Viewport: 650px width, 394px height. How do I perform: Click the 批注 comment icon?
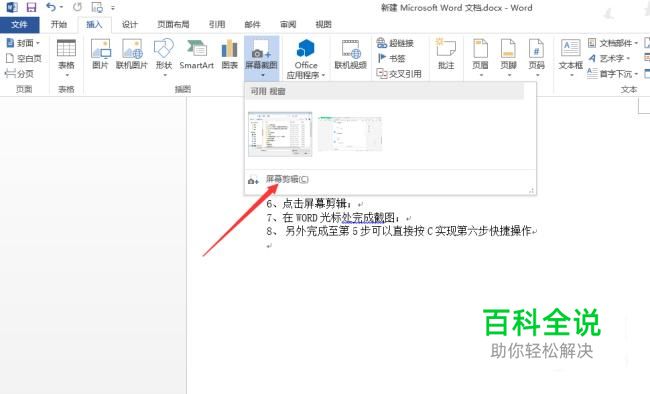(446, 54)
